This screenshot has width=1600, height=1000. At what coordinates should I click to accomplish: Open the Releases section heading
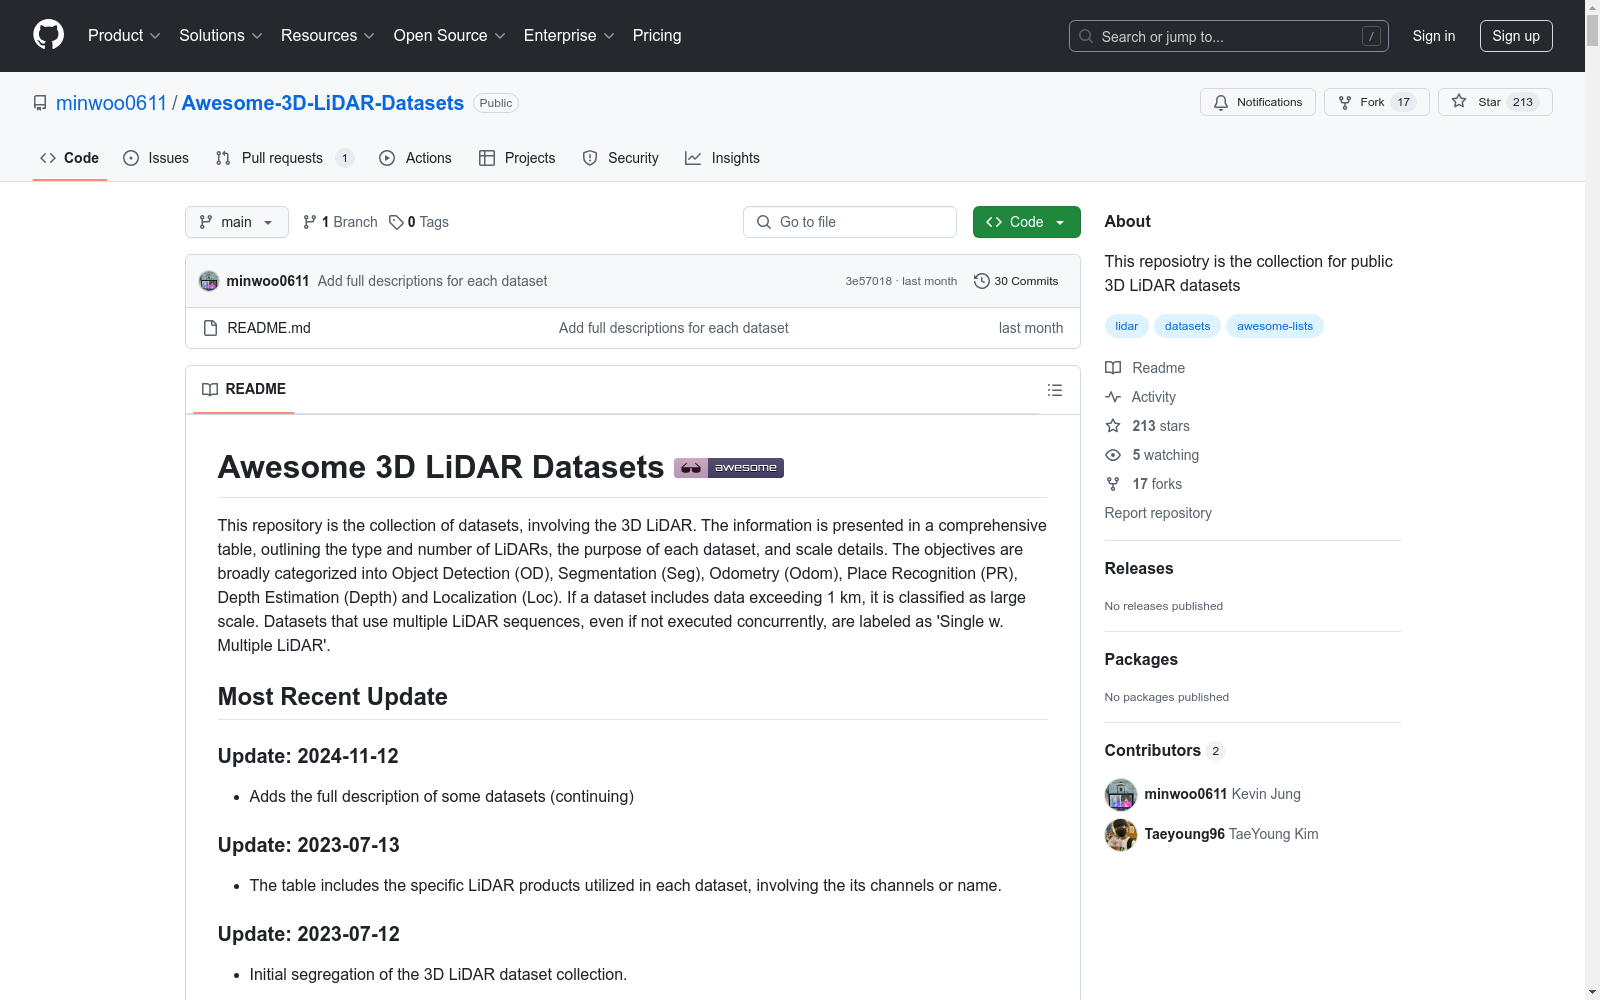pos(1139,568)
